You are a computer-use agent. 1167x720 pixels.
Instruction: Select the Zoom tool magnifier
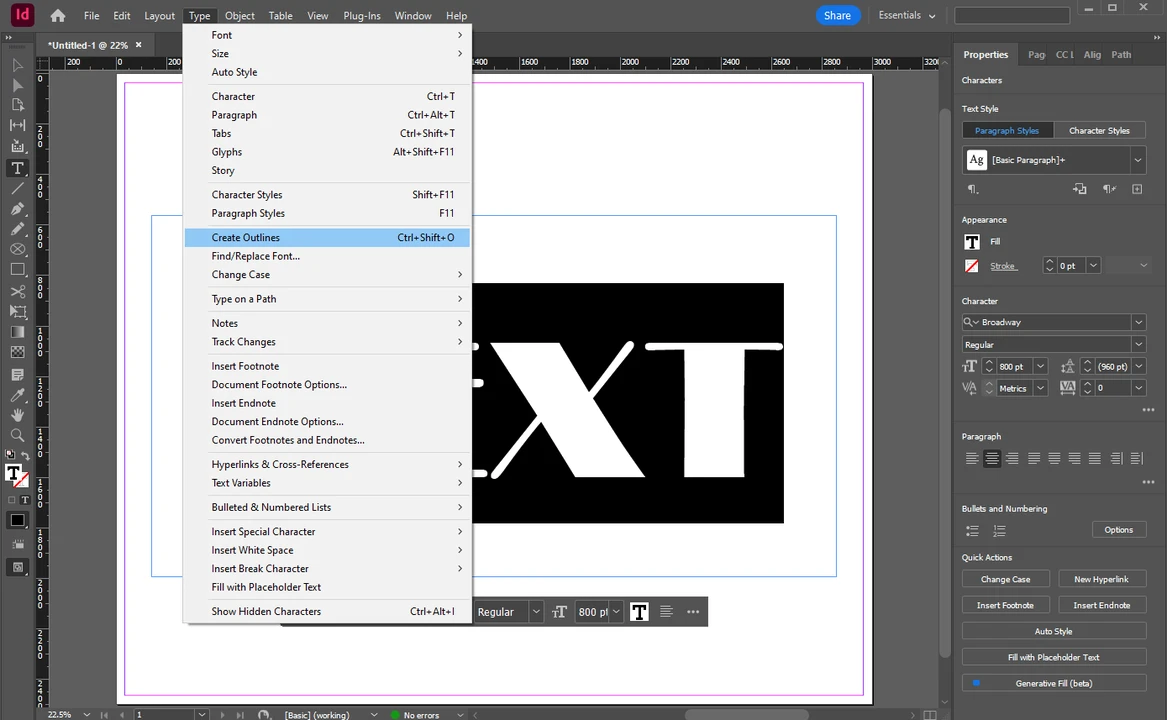(x=17, y=435)
